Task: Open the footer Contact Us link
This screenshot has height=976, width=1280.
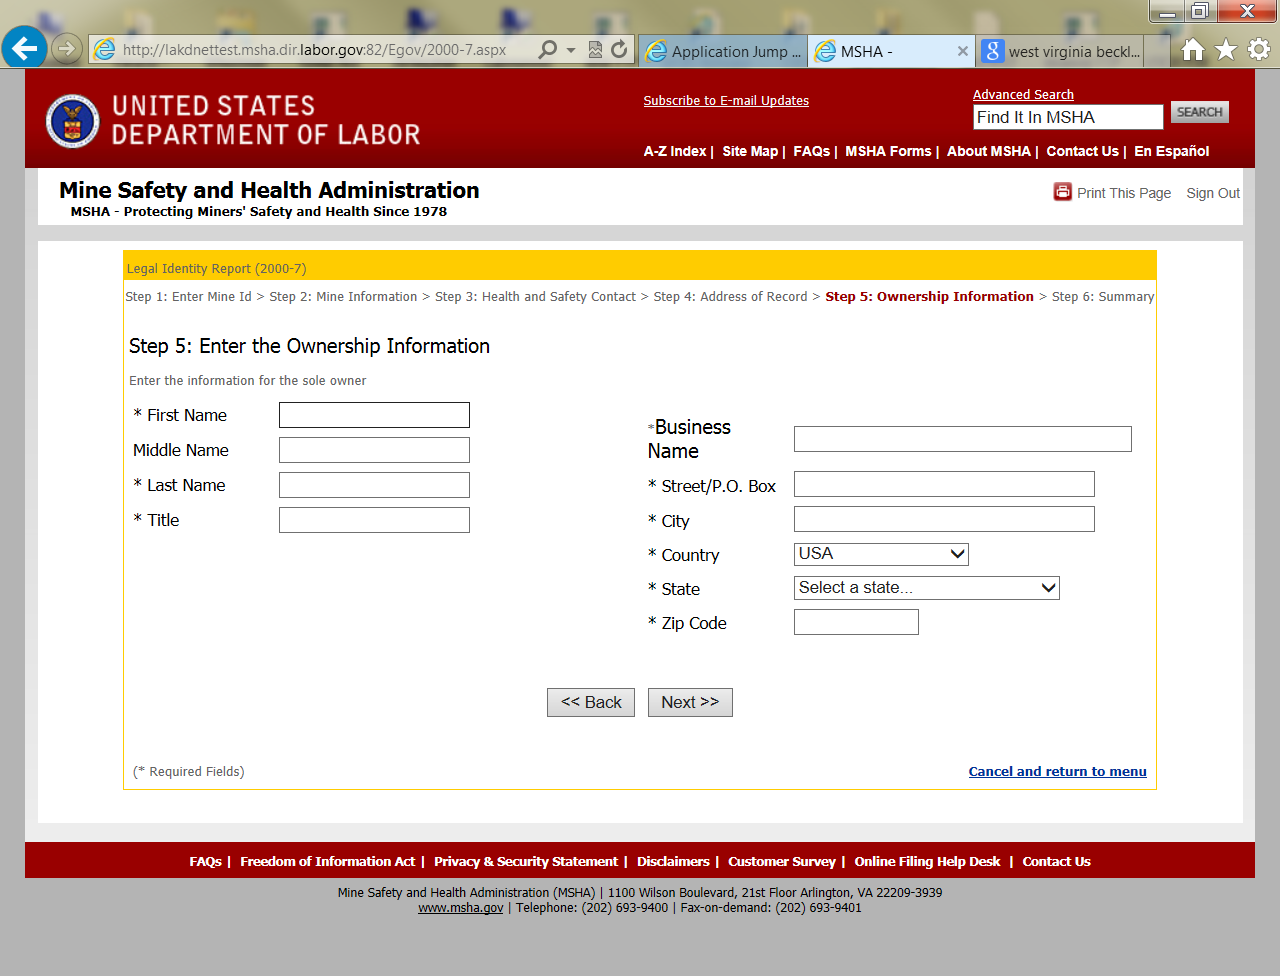Action: [1056, 861]
